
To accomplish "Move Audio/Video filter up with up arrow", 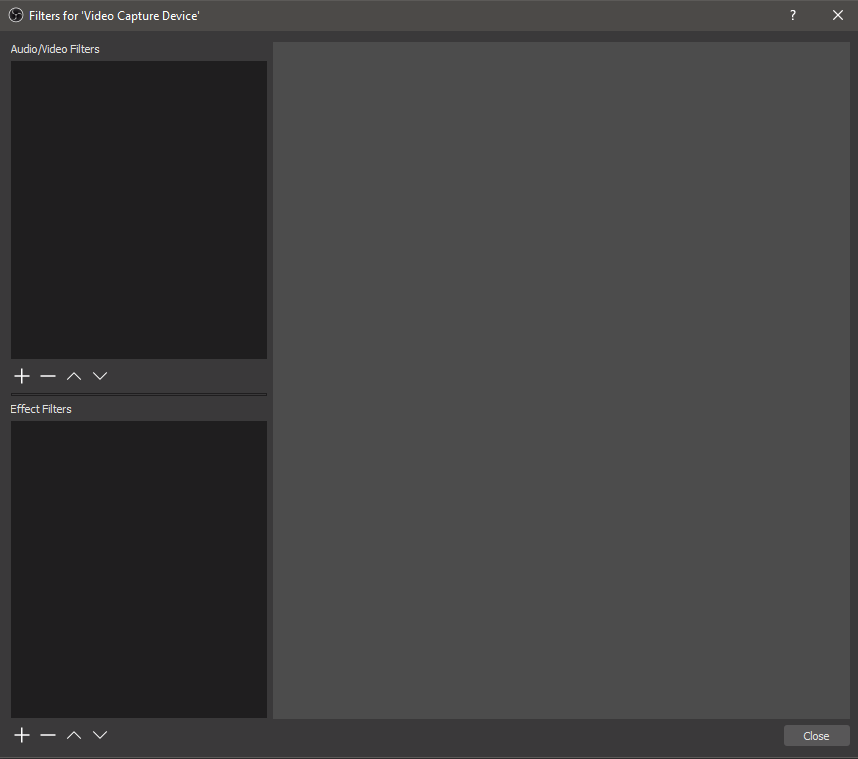I will point(74,376).
